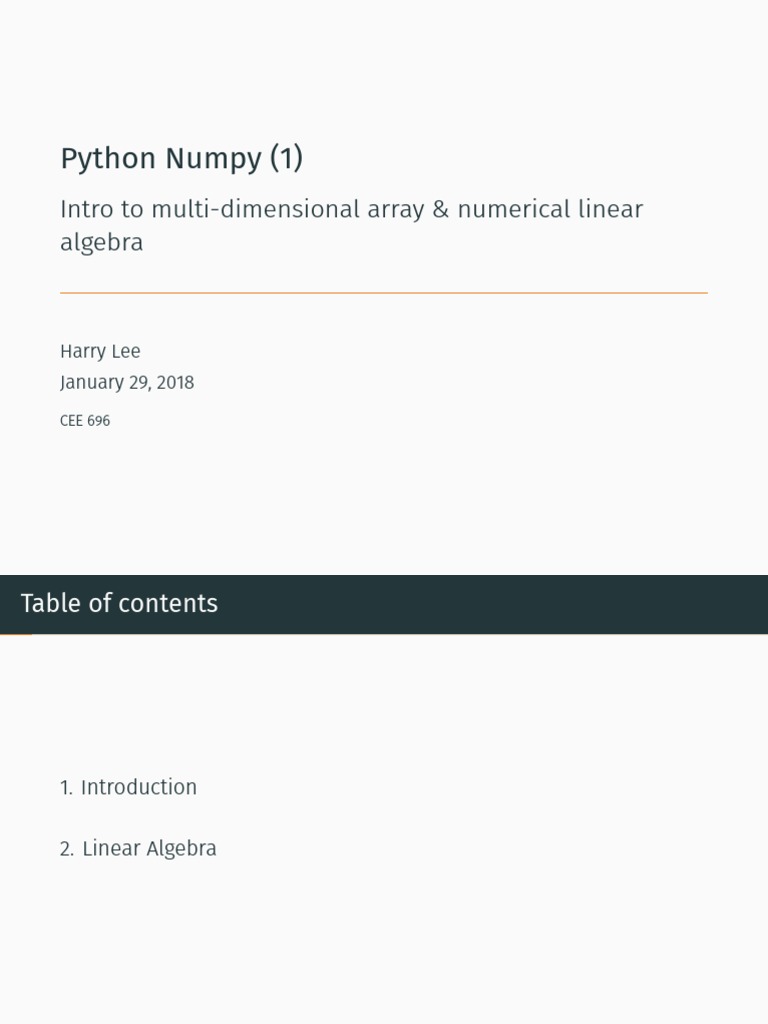Click the word "Numpy" in the title
Viewport: 768px width, 1024px height.
point(213,159)
